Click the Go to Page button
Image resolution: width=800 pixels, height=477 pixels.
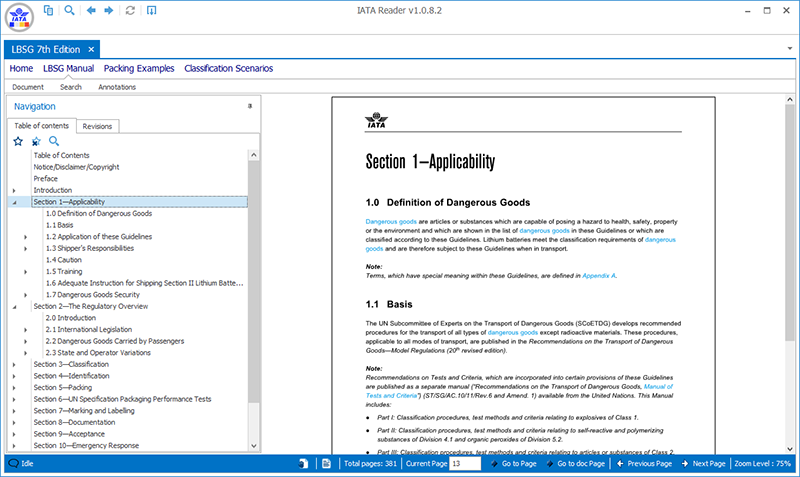click(513, 463)
